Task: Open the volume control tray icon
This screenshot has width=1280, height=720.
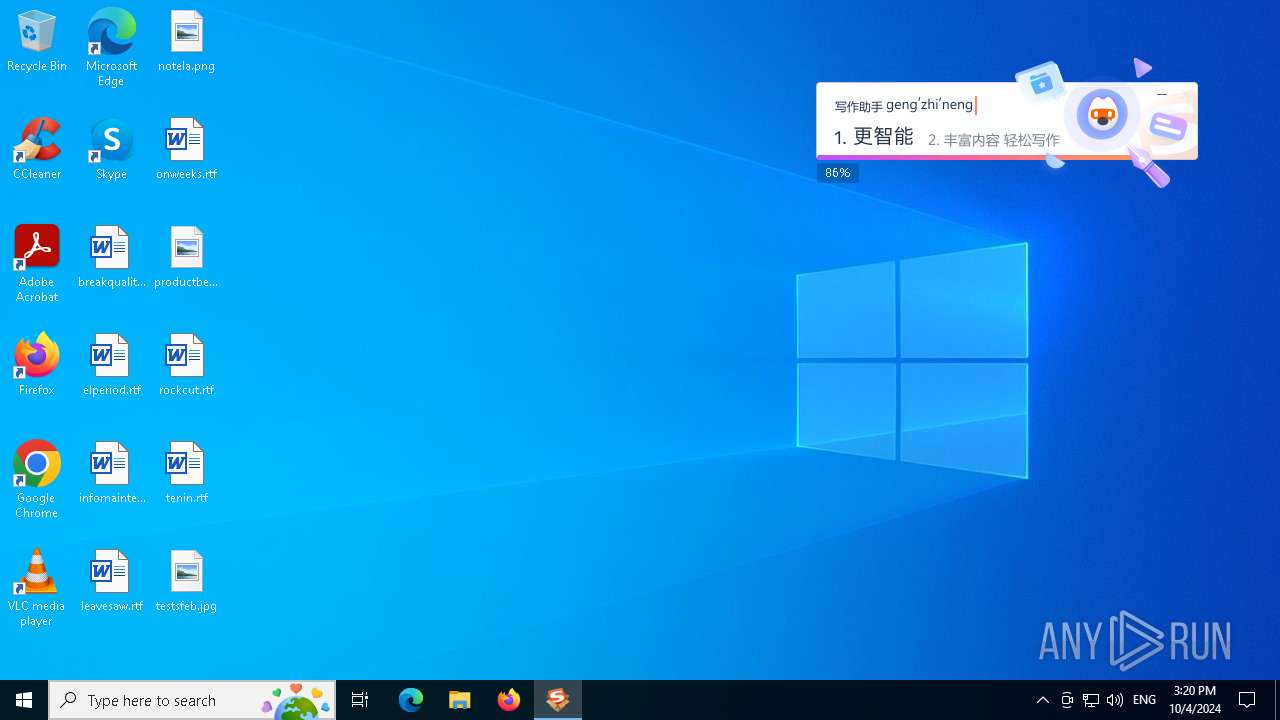Action: click(1115, 700)
